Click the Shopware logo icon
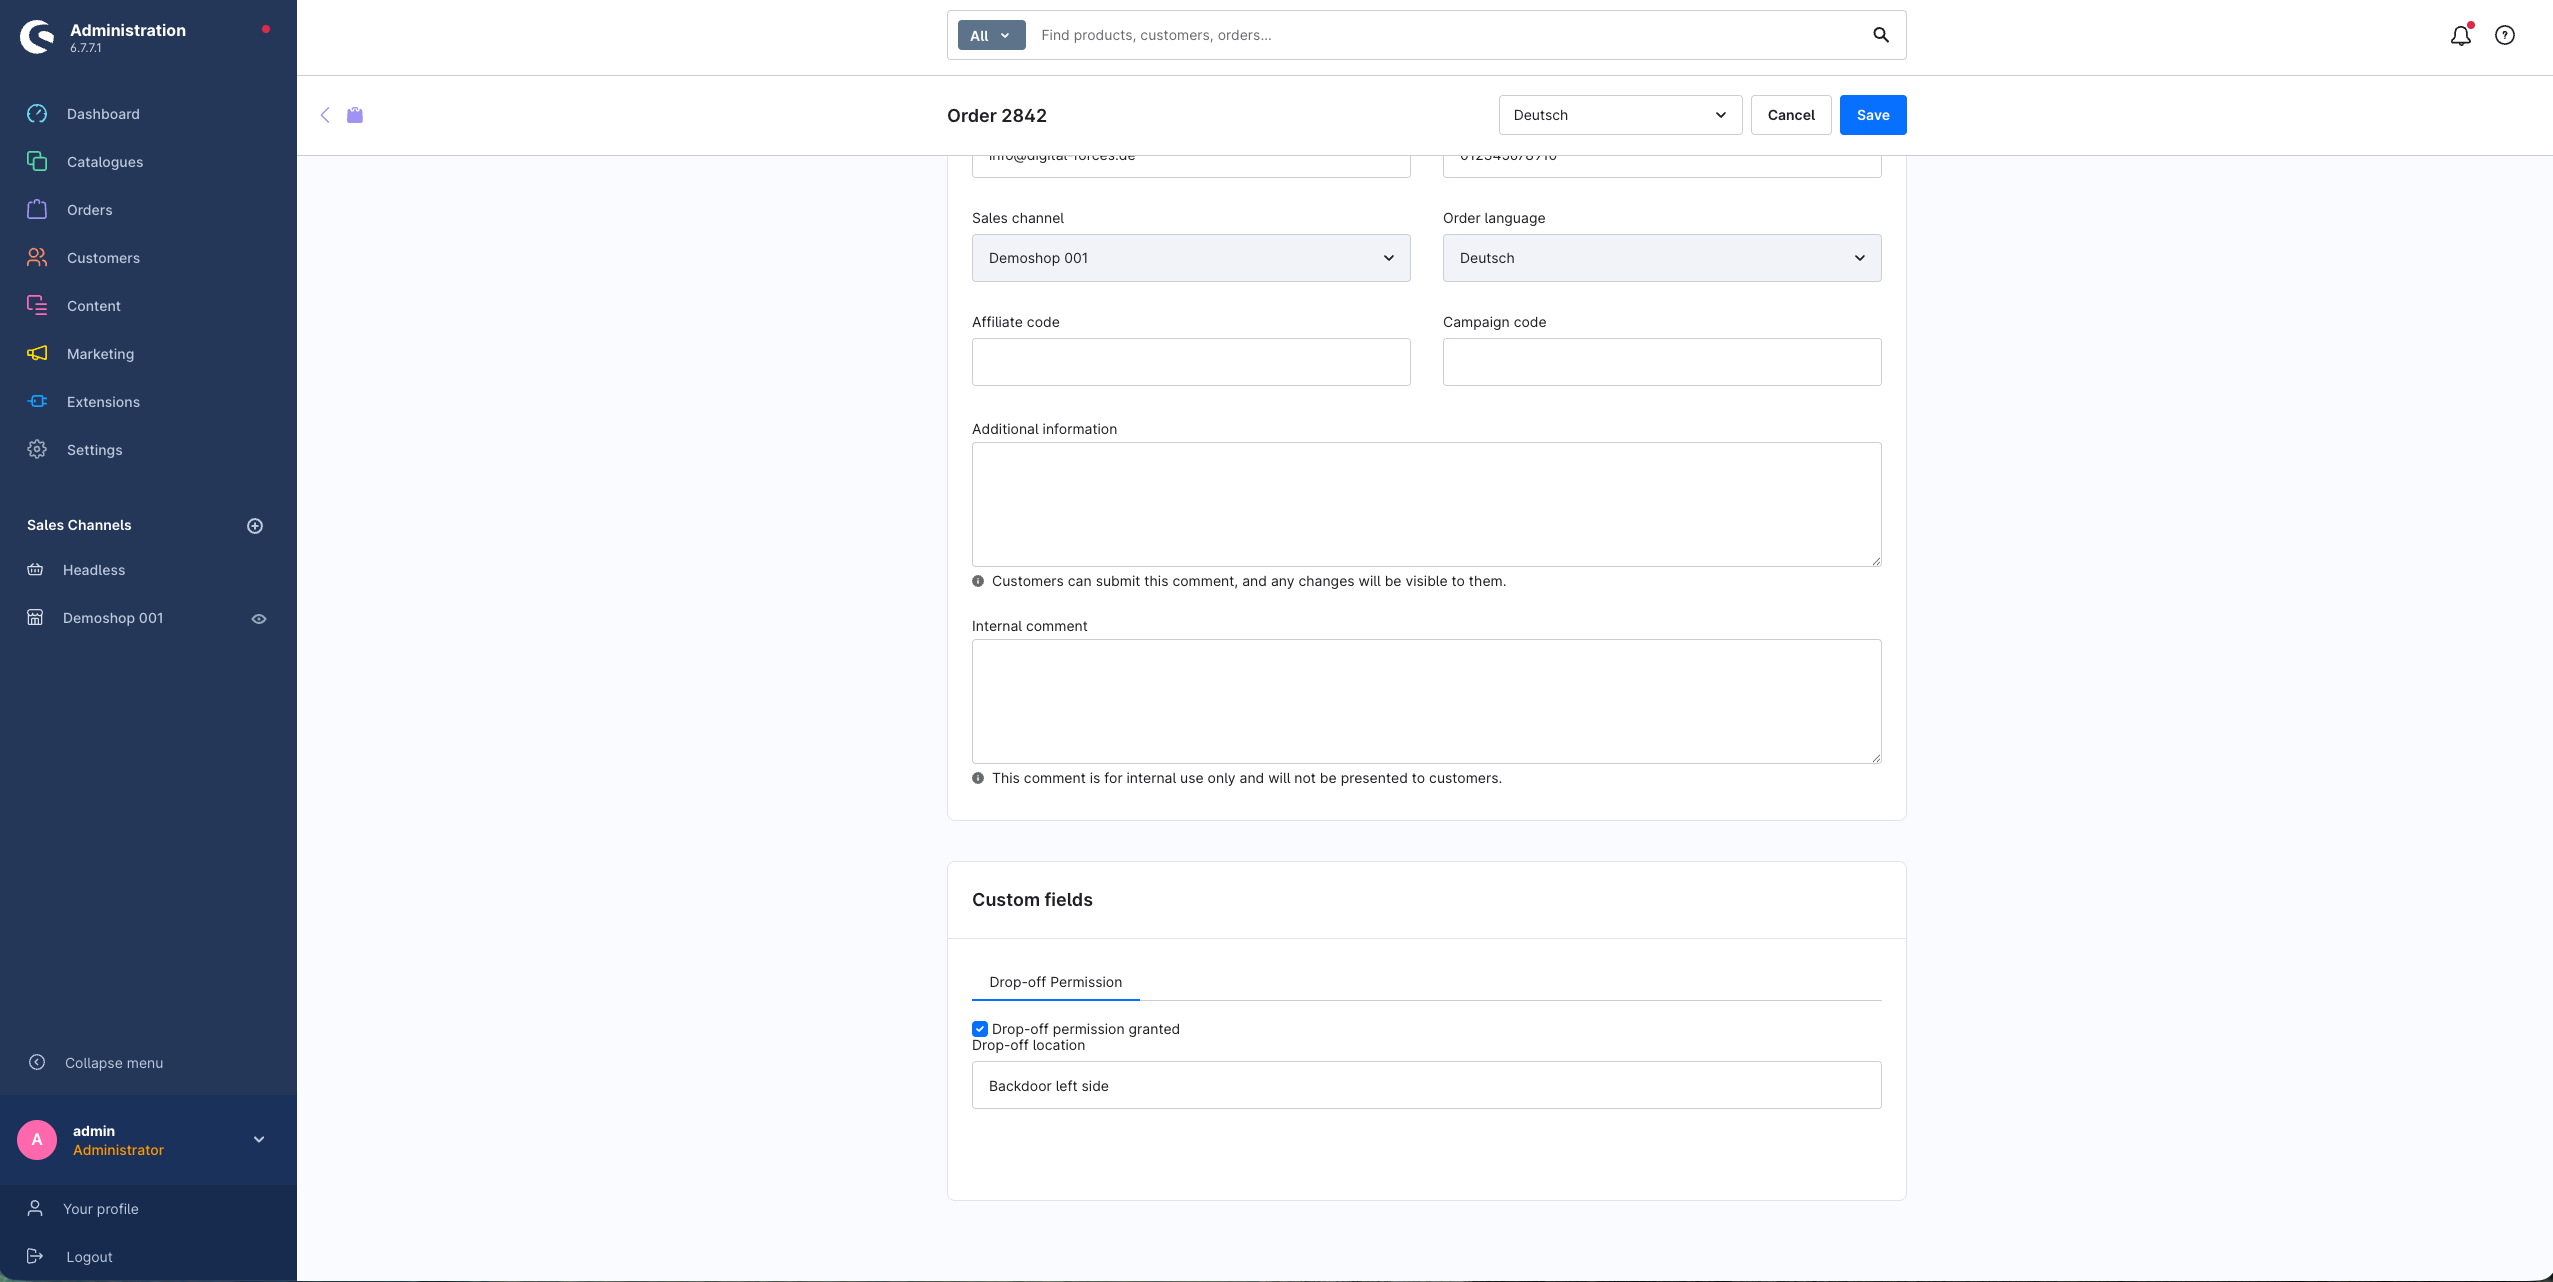 click(37, 37)
